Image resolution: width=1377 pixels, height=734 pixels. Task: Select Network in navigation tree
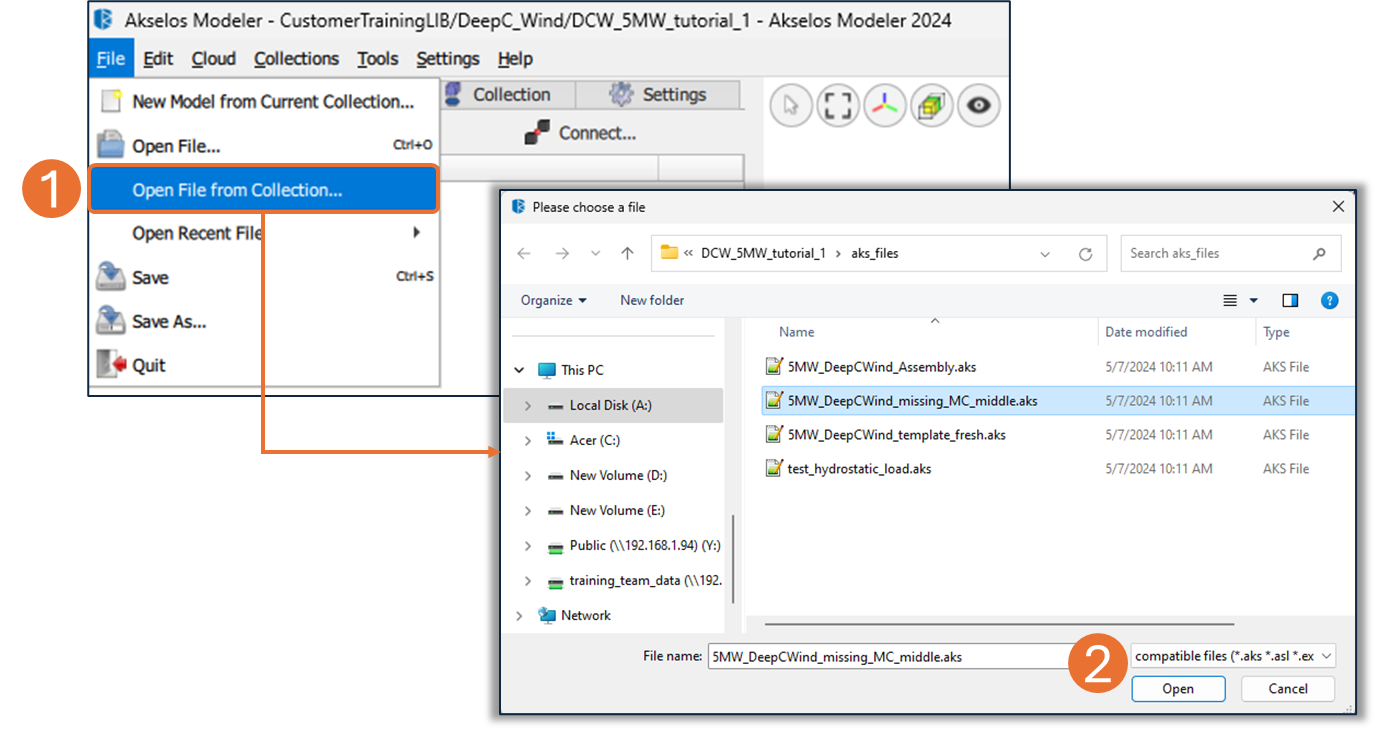(585, 615)
